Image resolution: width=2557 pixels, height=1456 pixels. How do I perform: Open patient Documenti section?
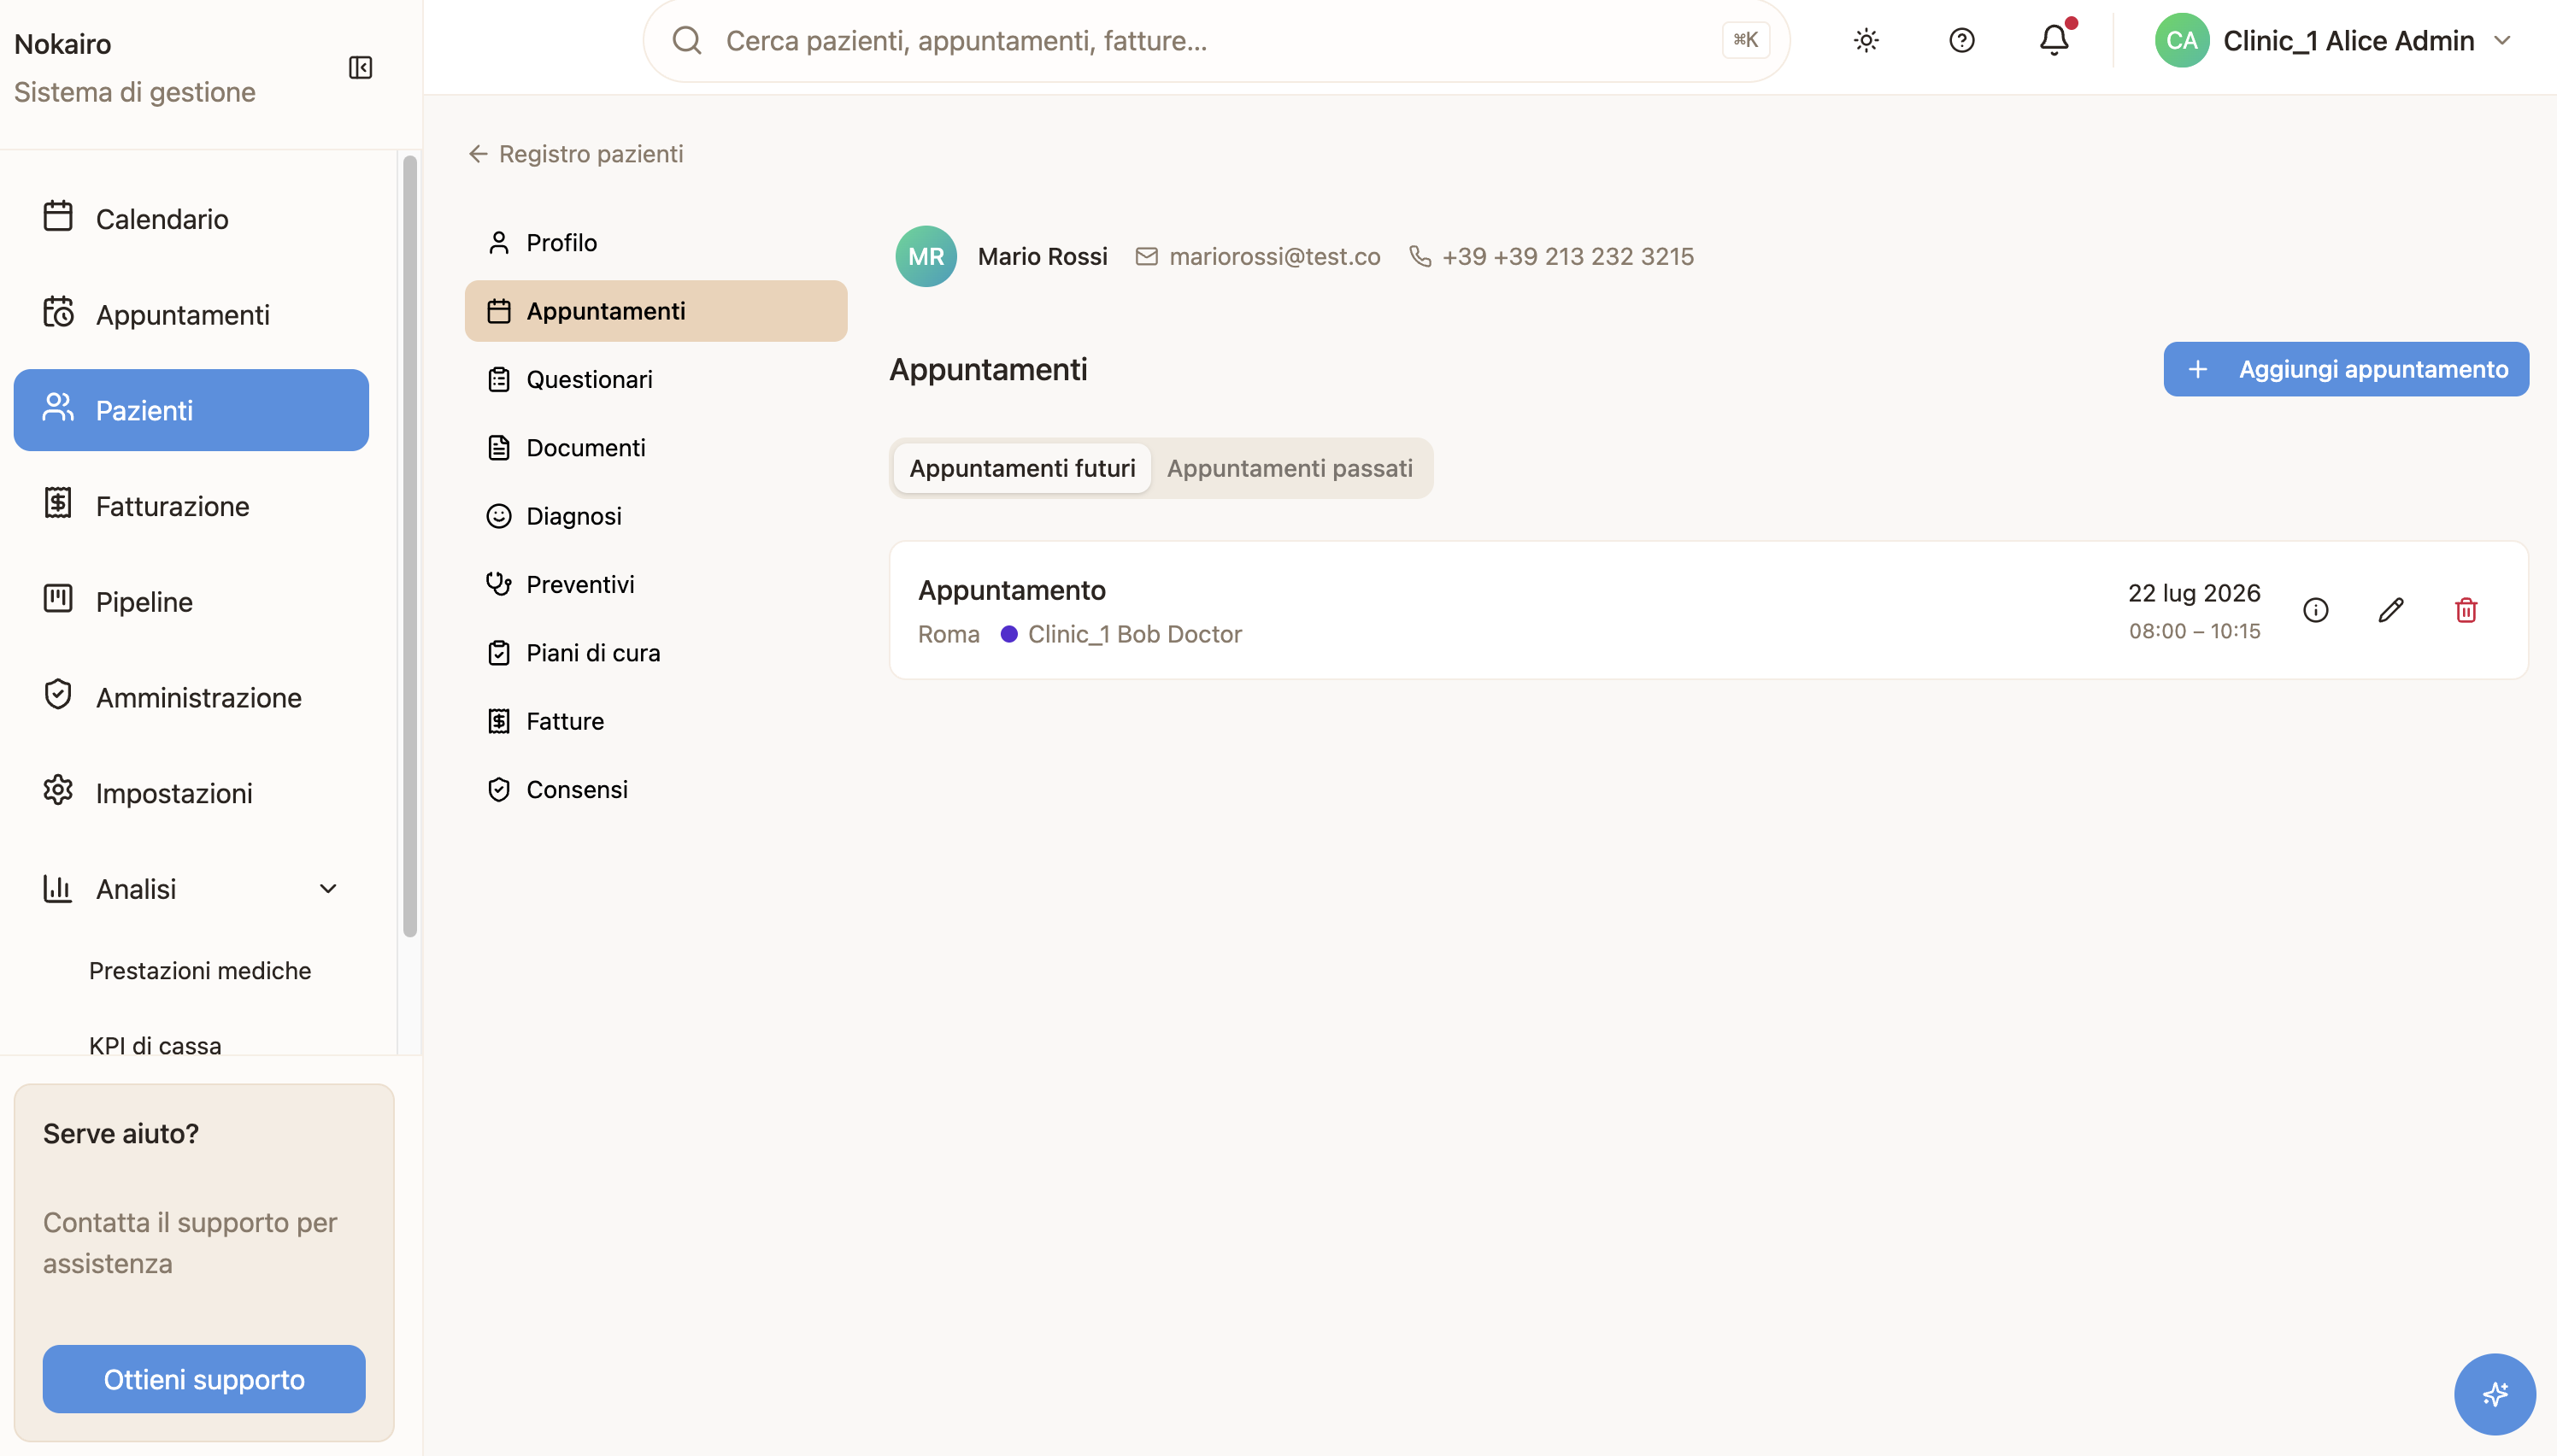coord(656,448)
